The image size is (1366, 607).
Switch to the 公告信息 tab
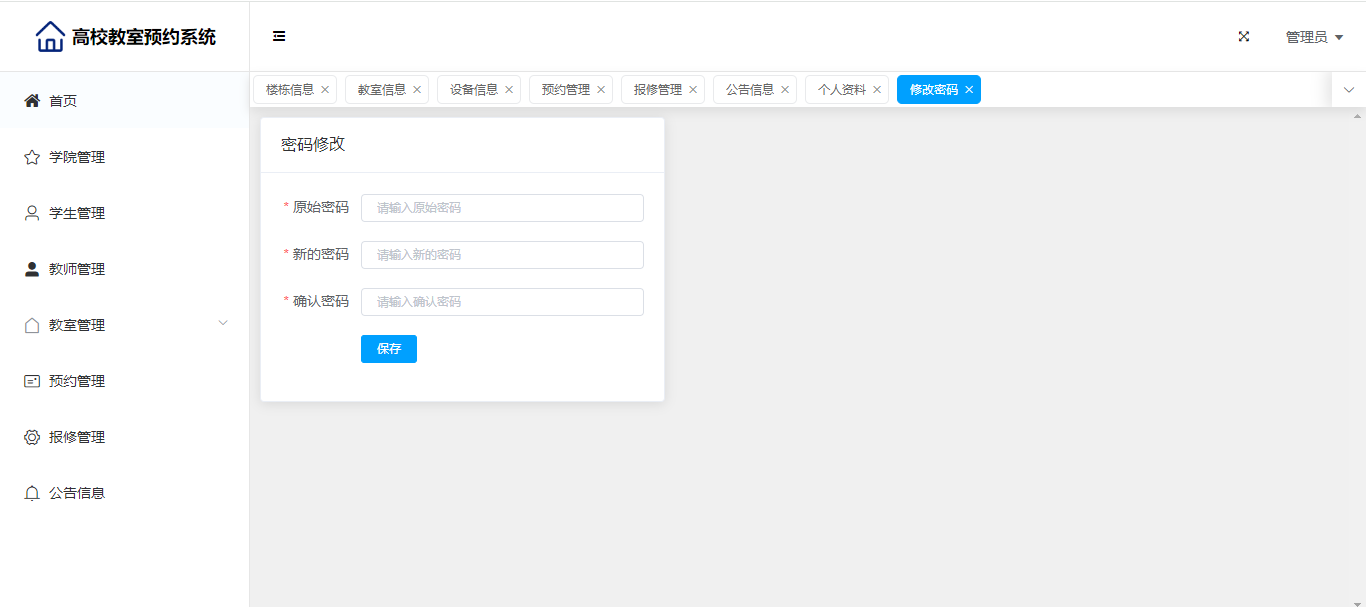tap(755, 90)
